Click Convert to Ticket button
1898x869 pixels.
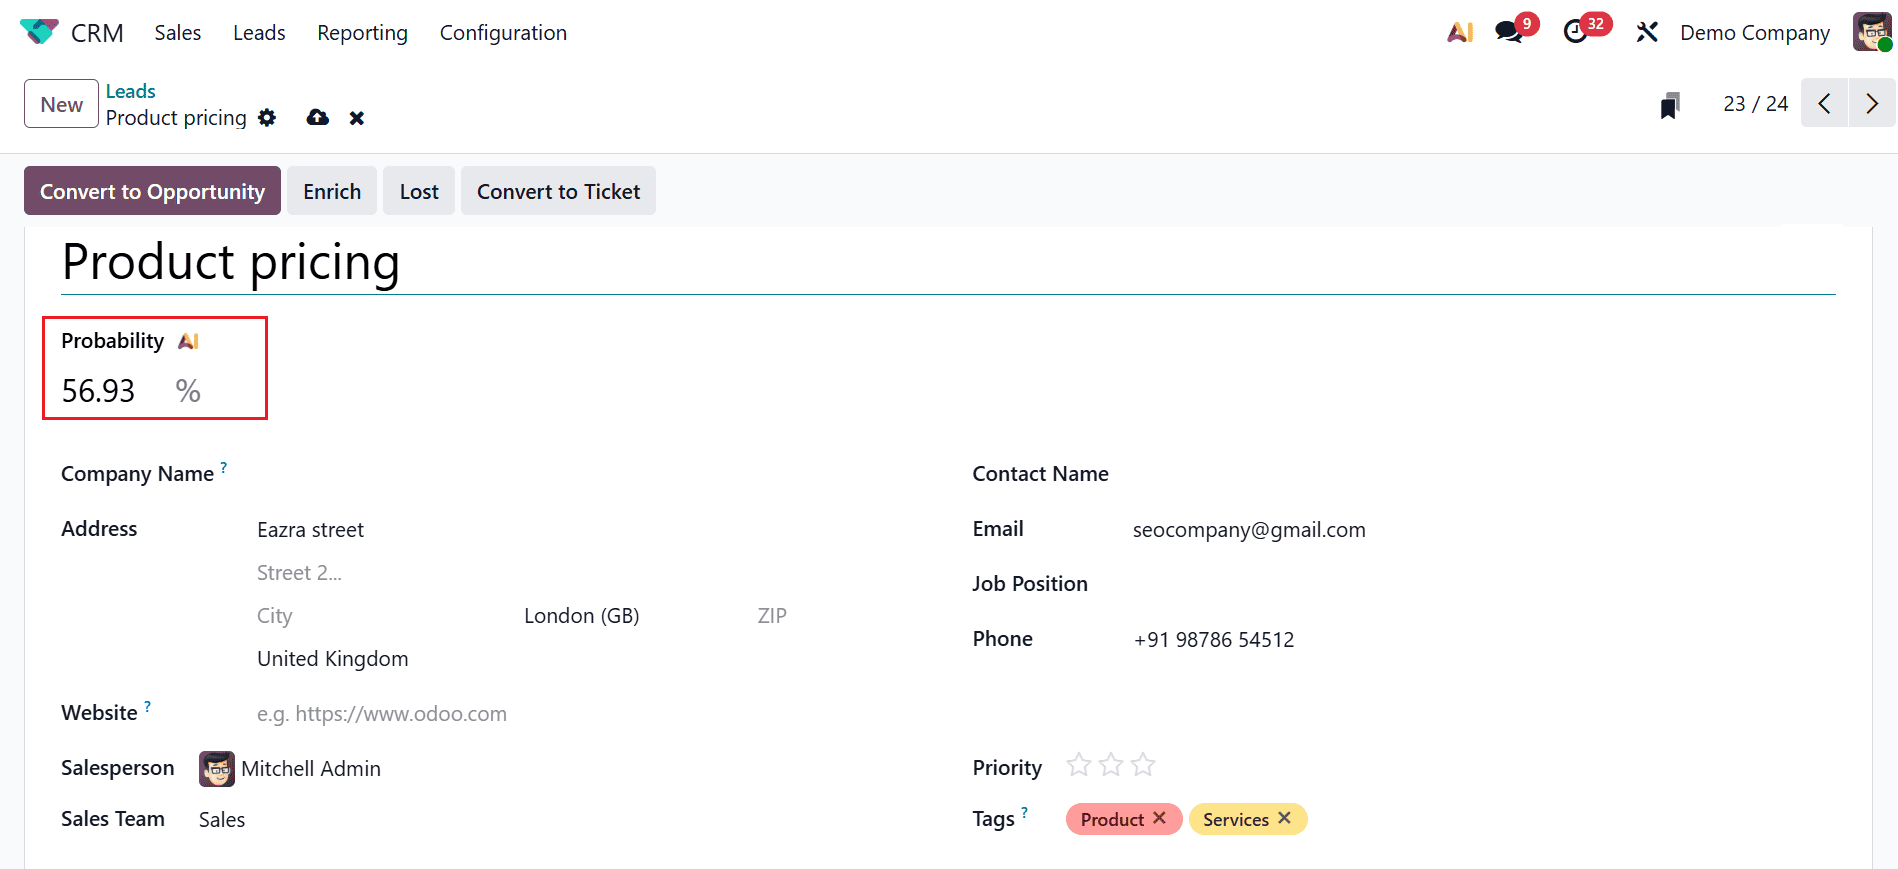[558, 191]
